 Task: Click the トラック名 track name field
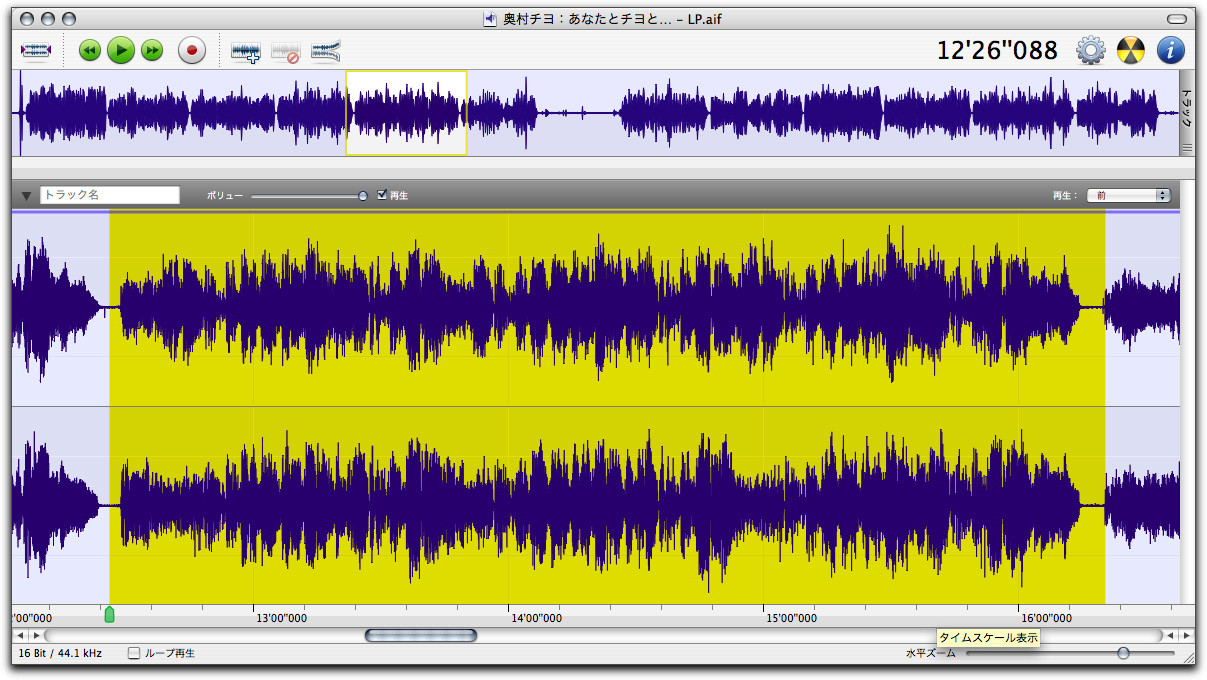tap(110, 196)
